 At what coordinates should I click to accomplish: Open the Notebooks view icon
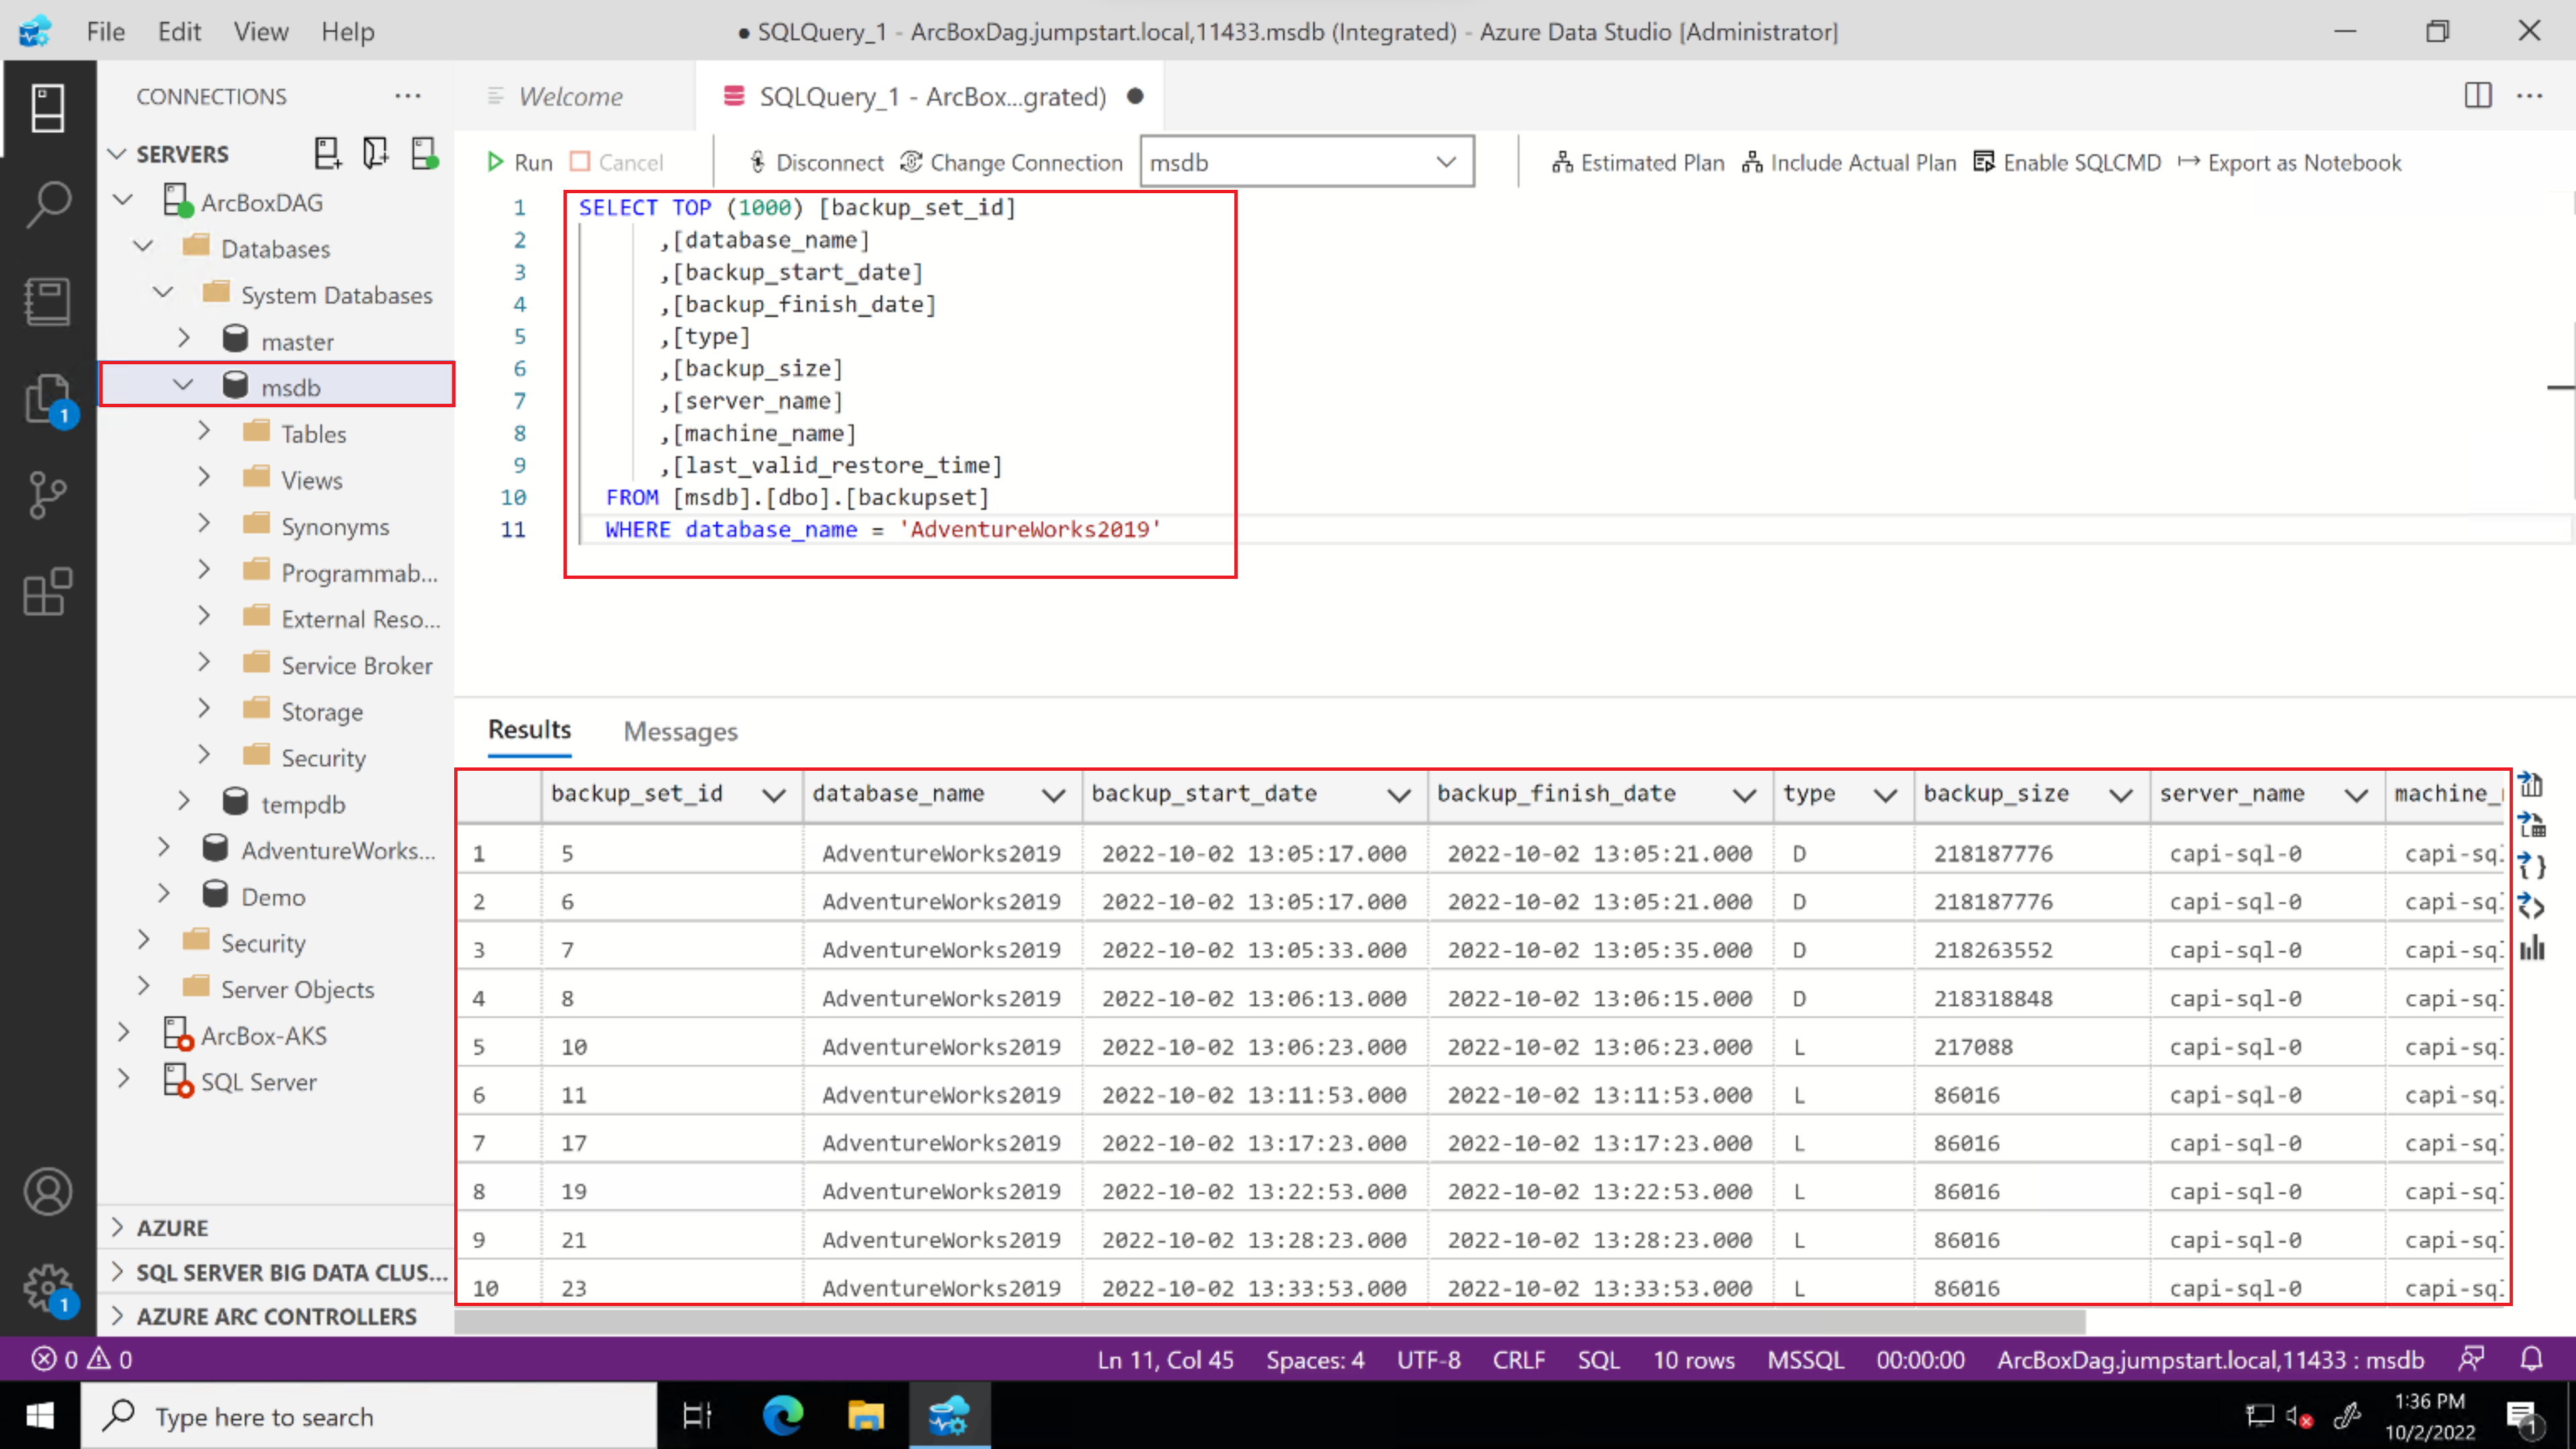pyautogui.click(x=47, y=301)
